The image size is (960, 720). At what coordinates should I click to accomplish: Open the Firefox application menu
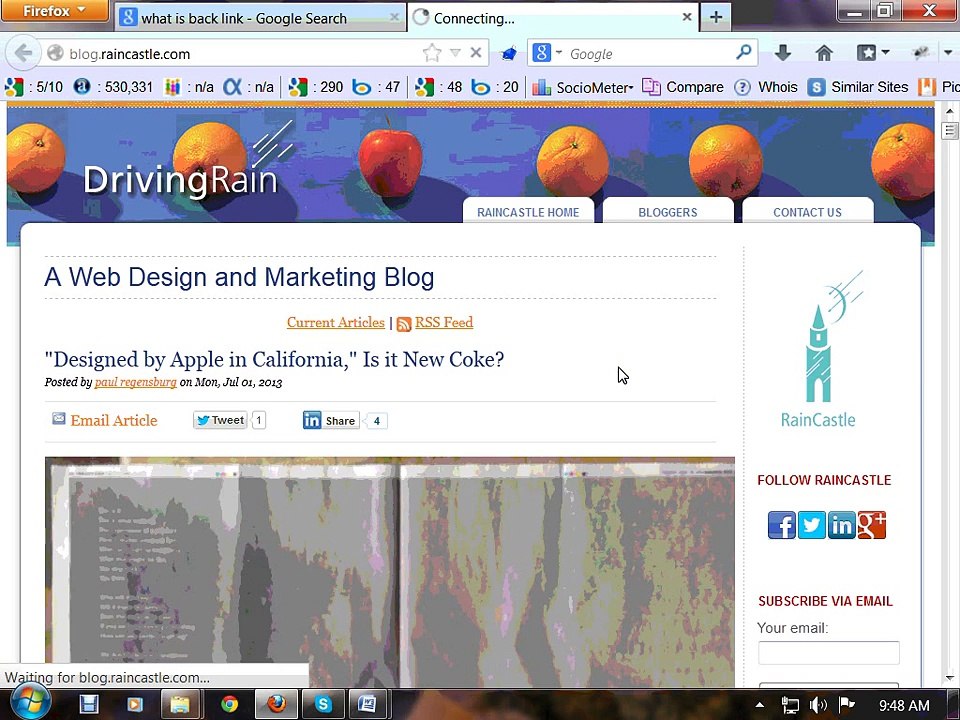coord(54,10)
